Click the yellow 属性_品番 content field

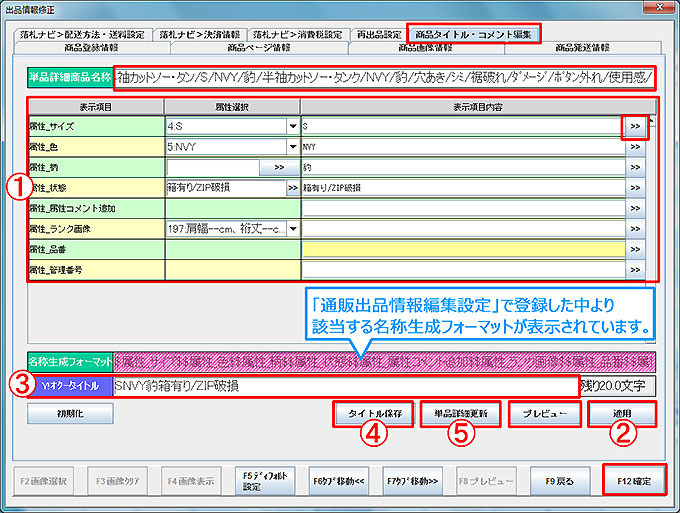click(463, 249)
